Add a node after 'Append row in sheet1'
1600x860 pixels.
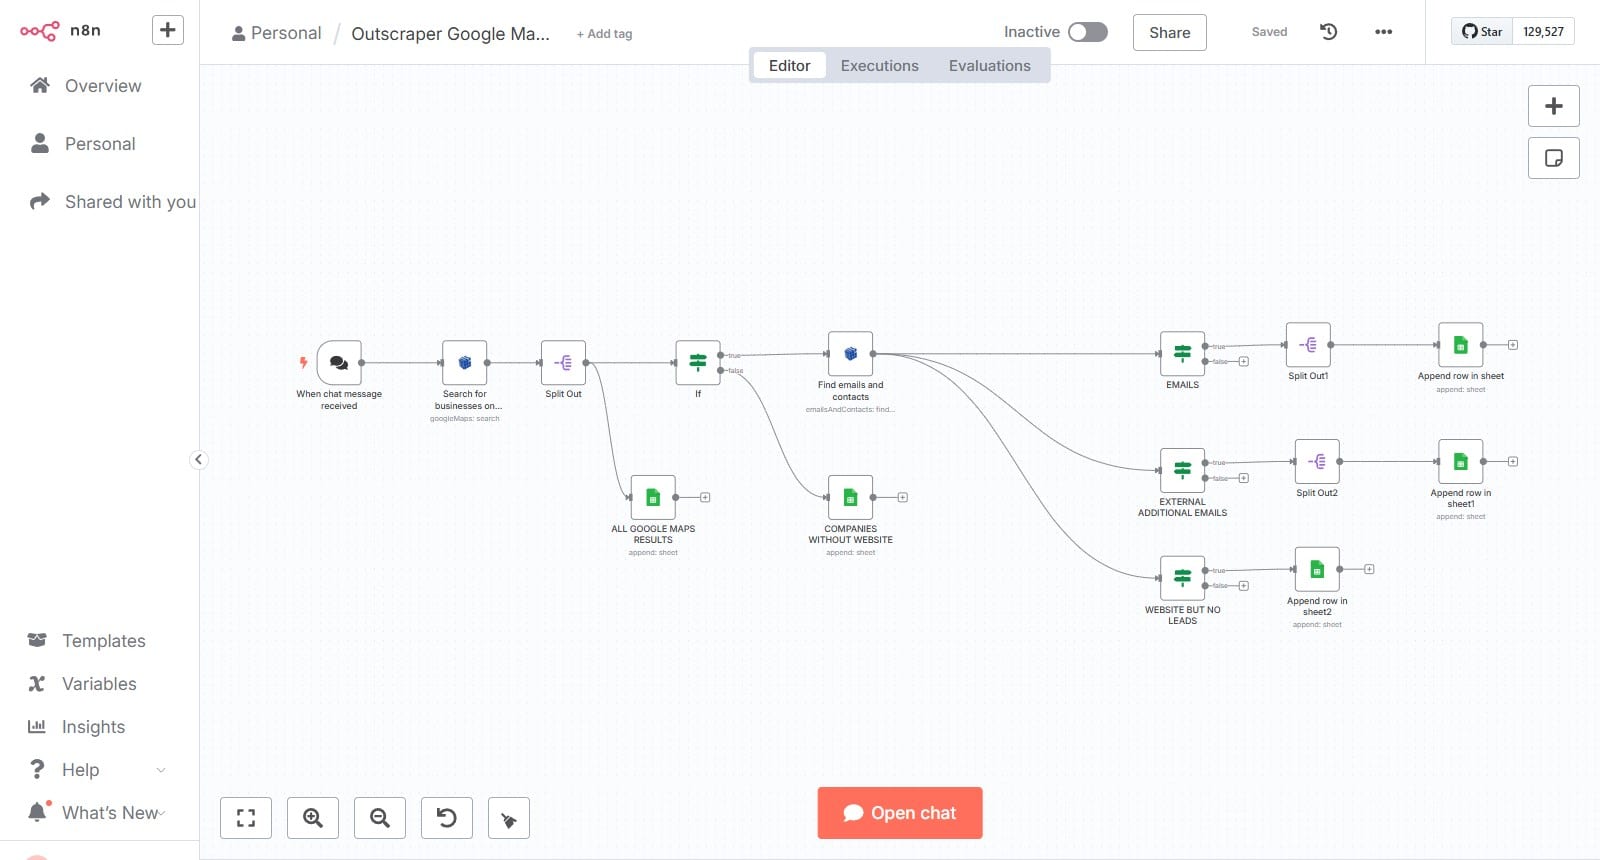tap(1513, 462)
